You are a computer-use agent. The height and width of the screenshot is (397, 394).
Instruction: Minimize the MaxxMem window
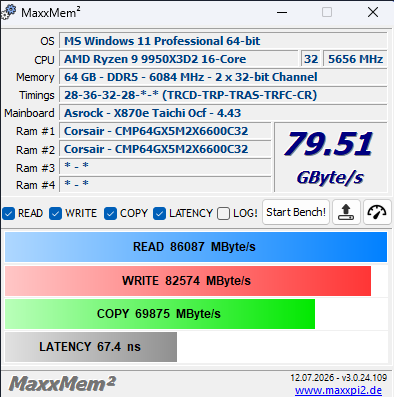[282, 13]
